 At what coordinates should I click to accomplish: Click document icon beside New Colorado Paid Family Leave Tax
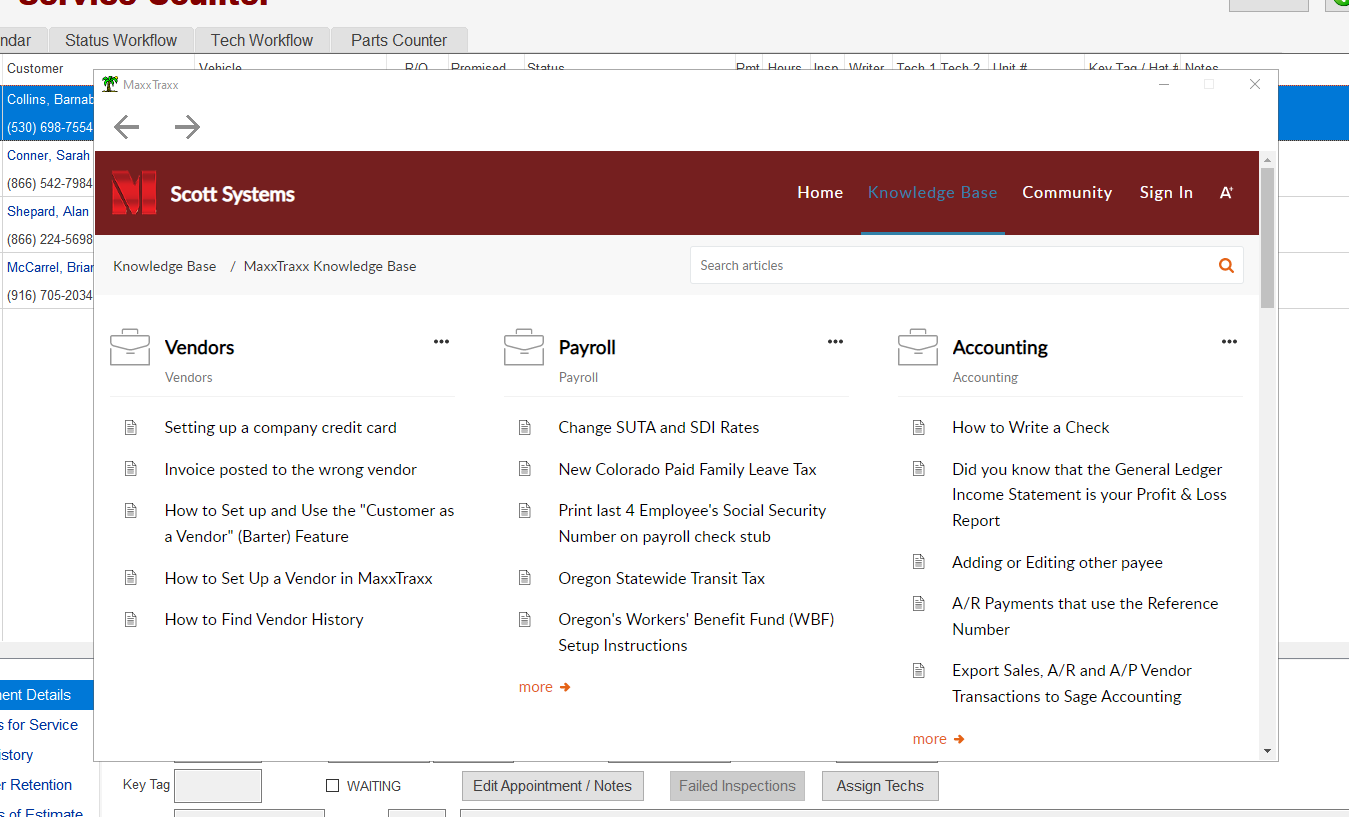coord(524,469)
